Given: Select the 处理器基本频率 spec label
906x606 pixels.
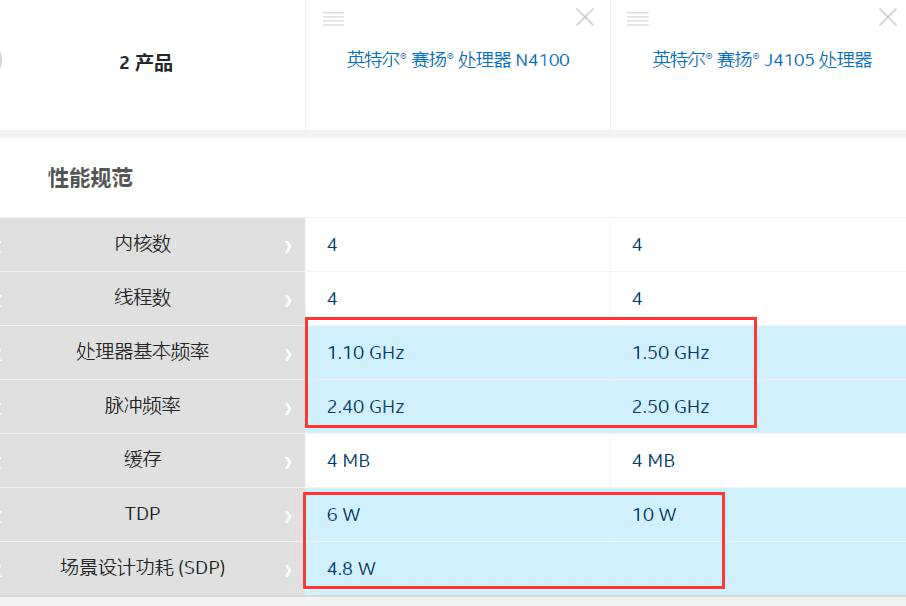Looking at the screenshot, I should click(143, 351).
